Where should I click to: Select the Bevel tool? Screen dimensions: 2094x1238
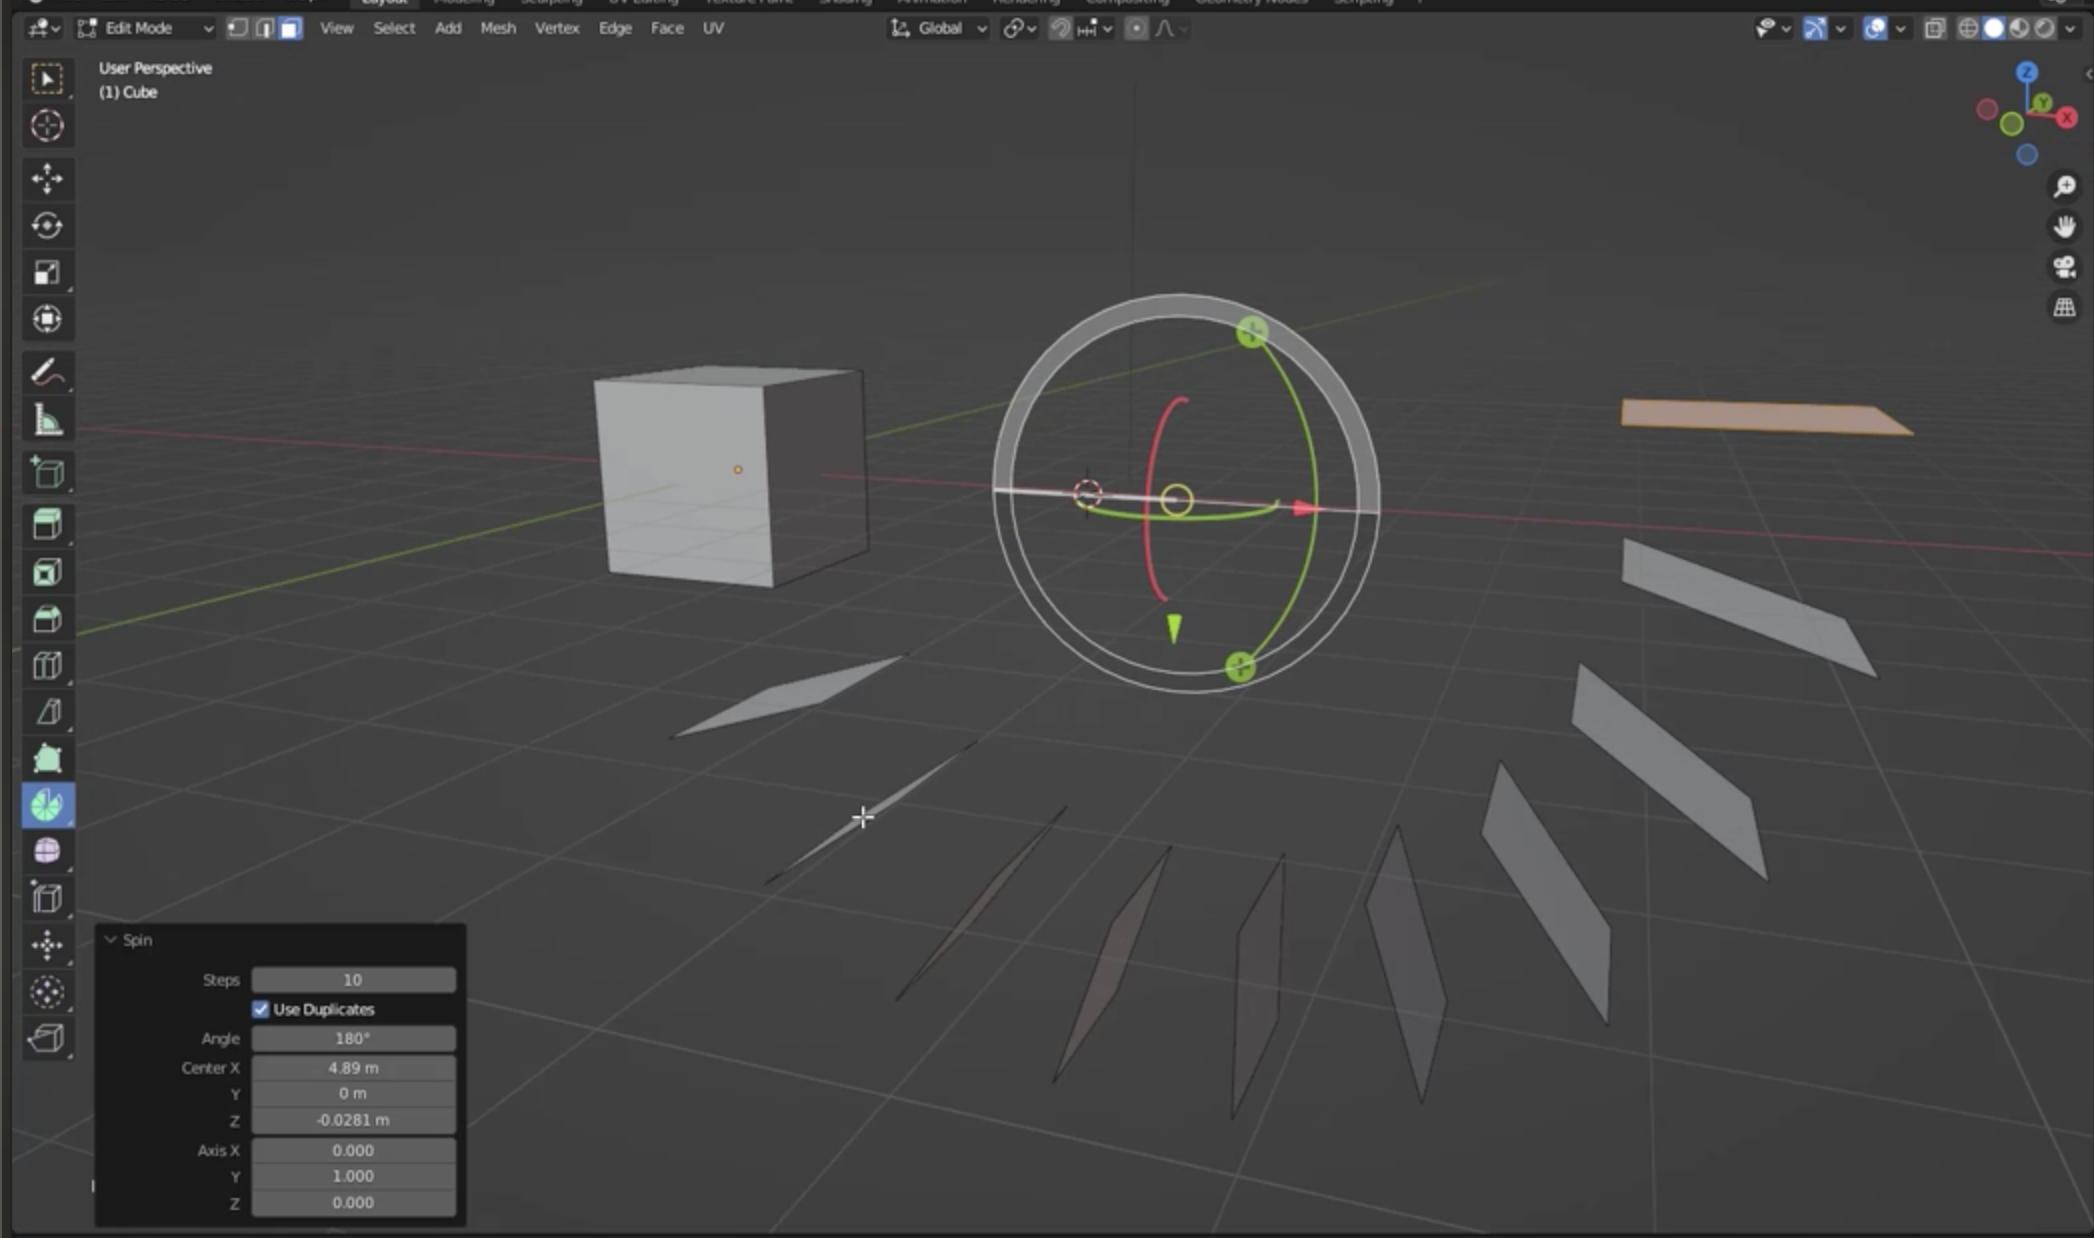click(47, 619)
